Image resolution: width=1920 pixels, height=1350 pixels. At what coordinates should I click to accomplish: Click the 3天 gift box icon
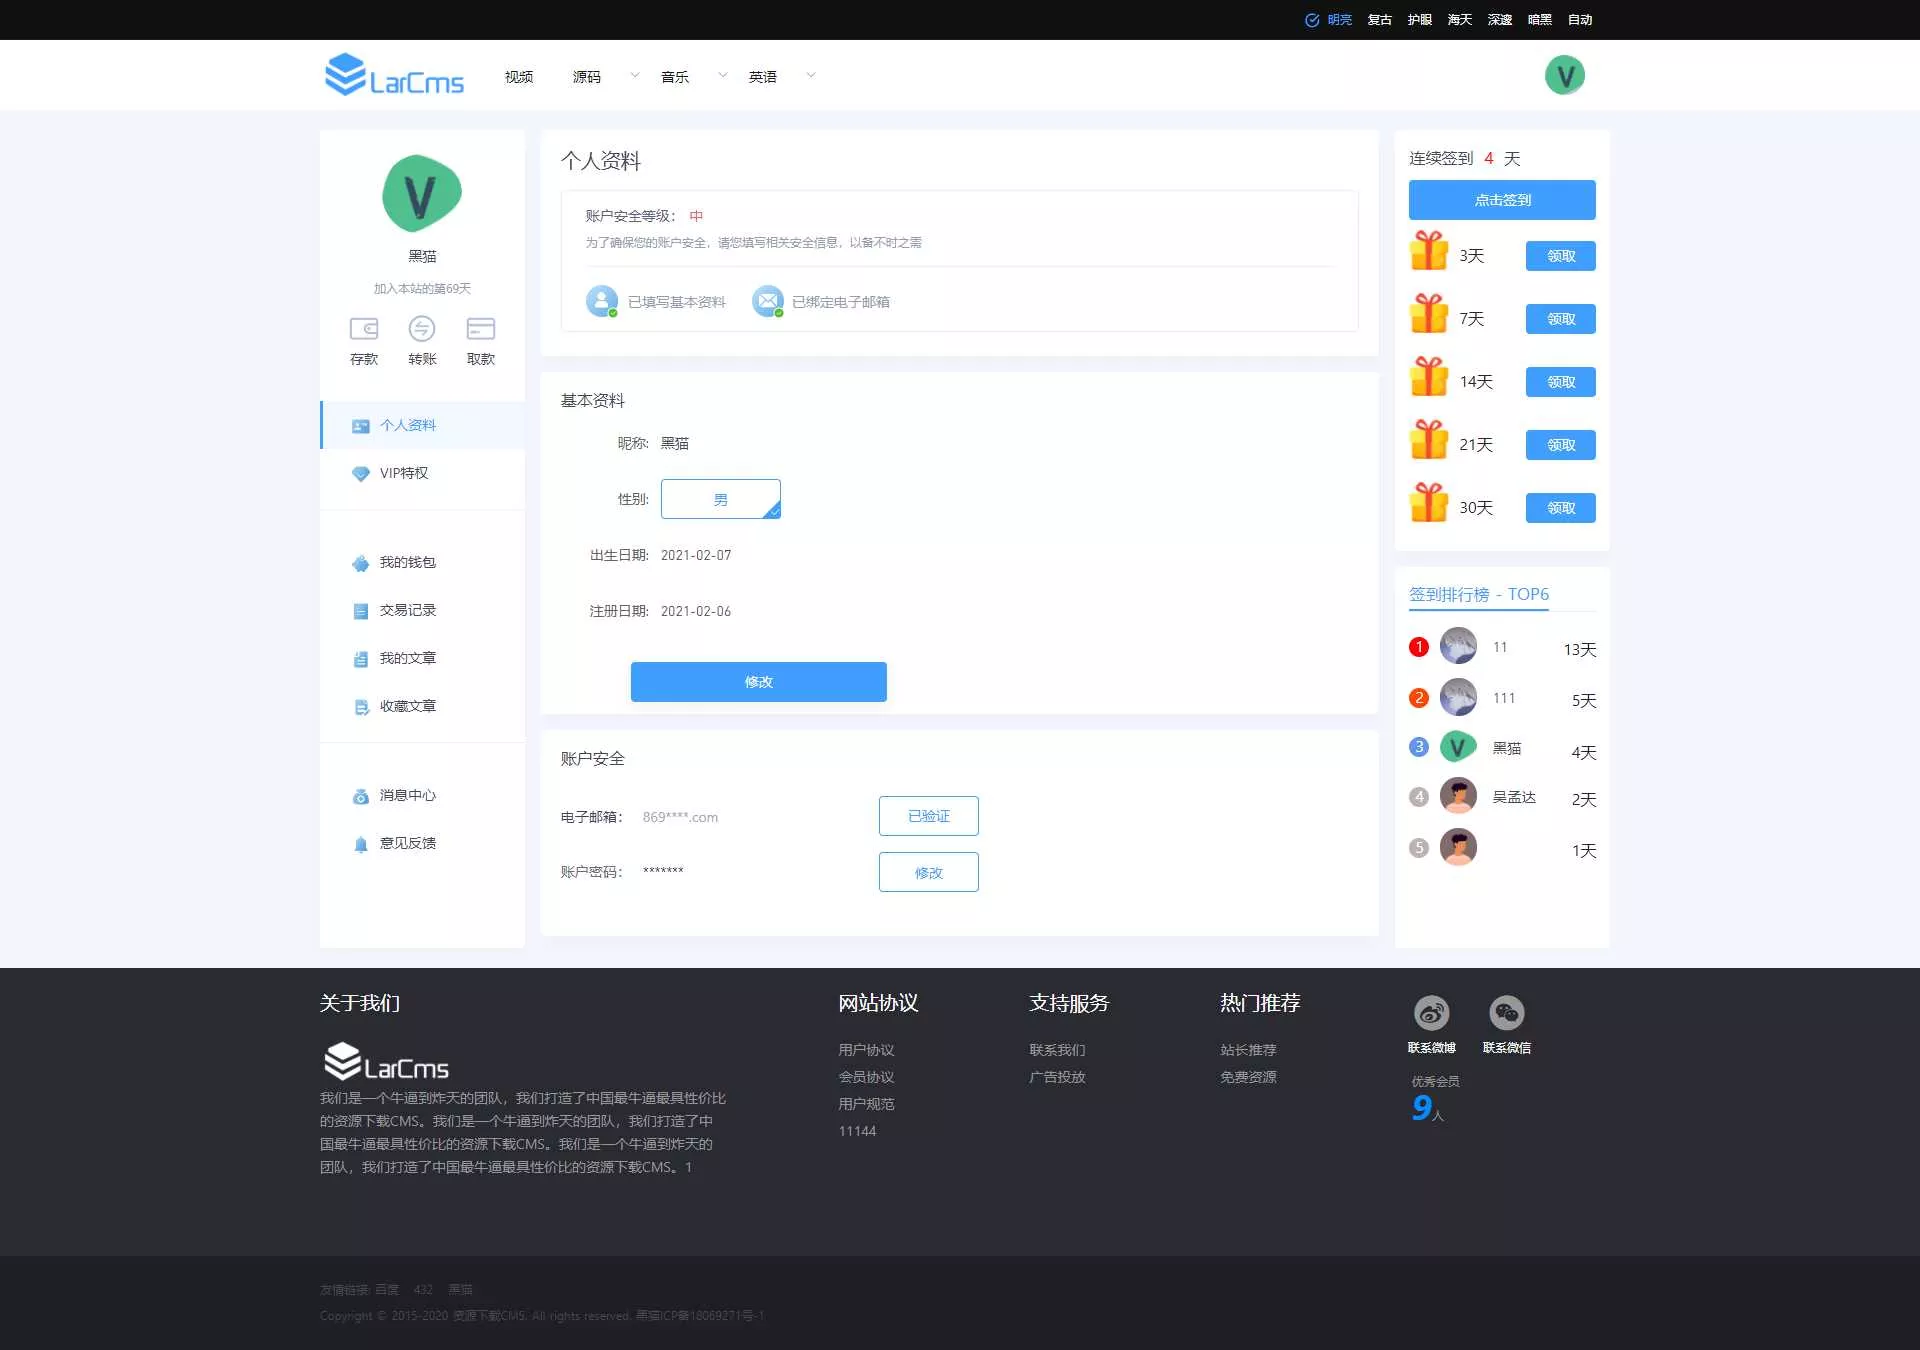pos(1429,251)
